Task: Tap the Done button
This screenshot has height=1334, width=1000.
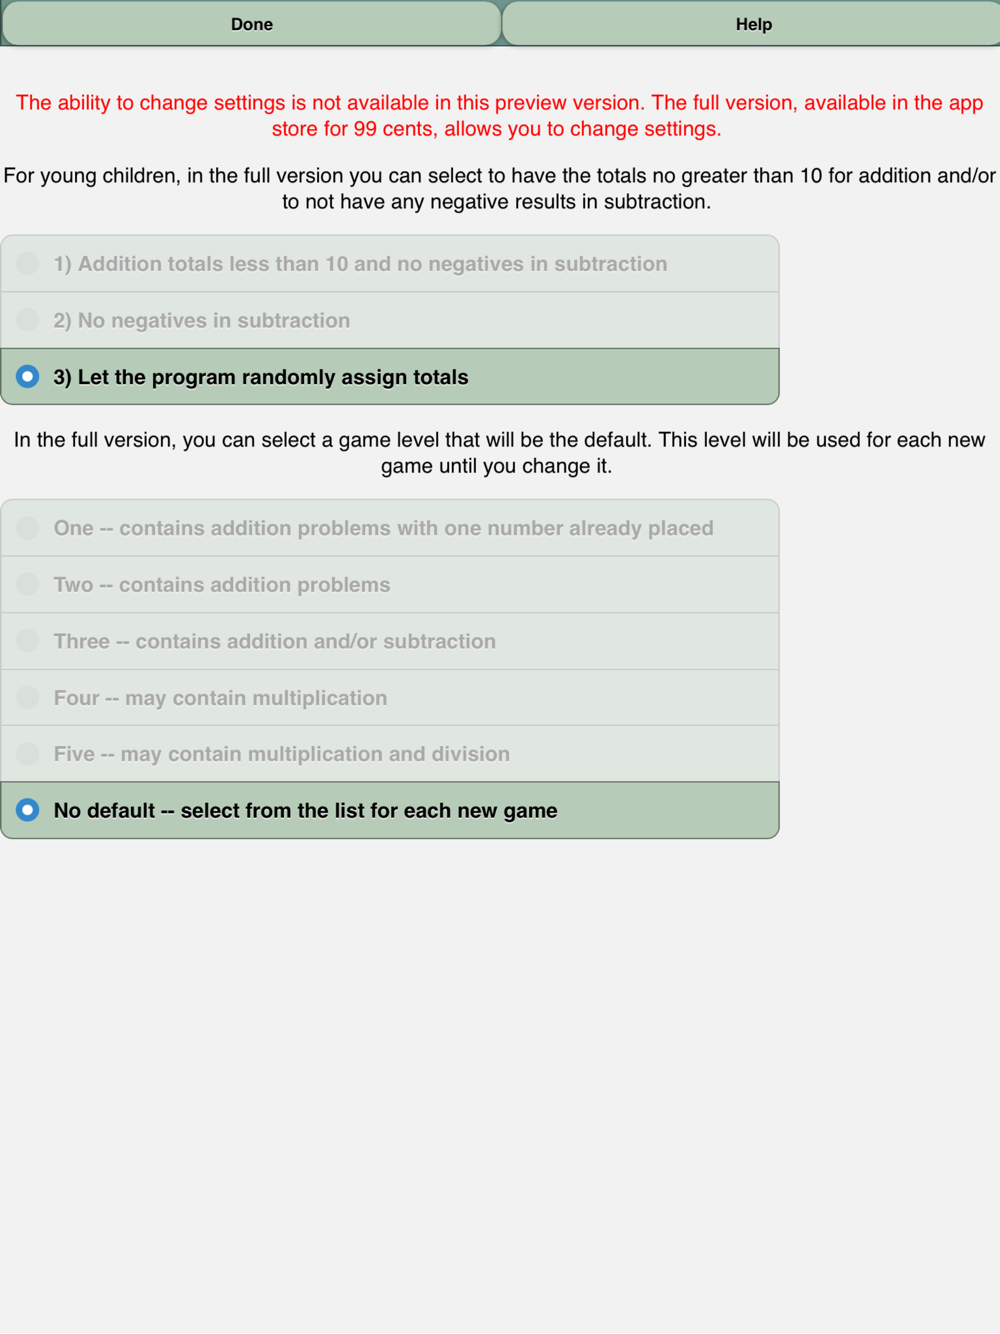Action: click(251, 24)
